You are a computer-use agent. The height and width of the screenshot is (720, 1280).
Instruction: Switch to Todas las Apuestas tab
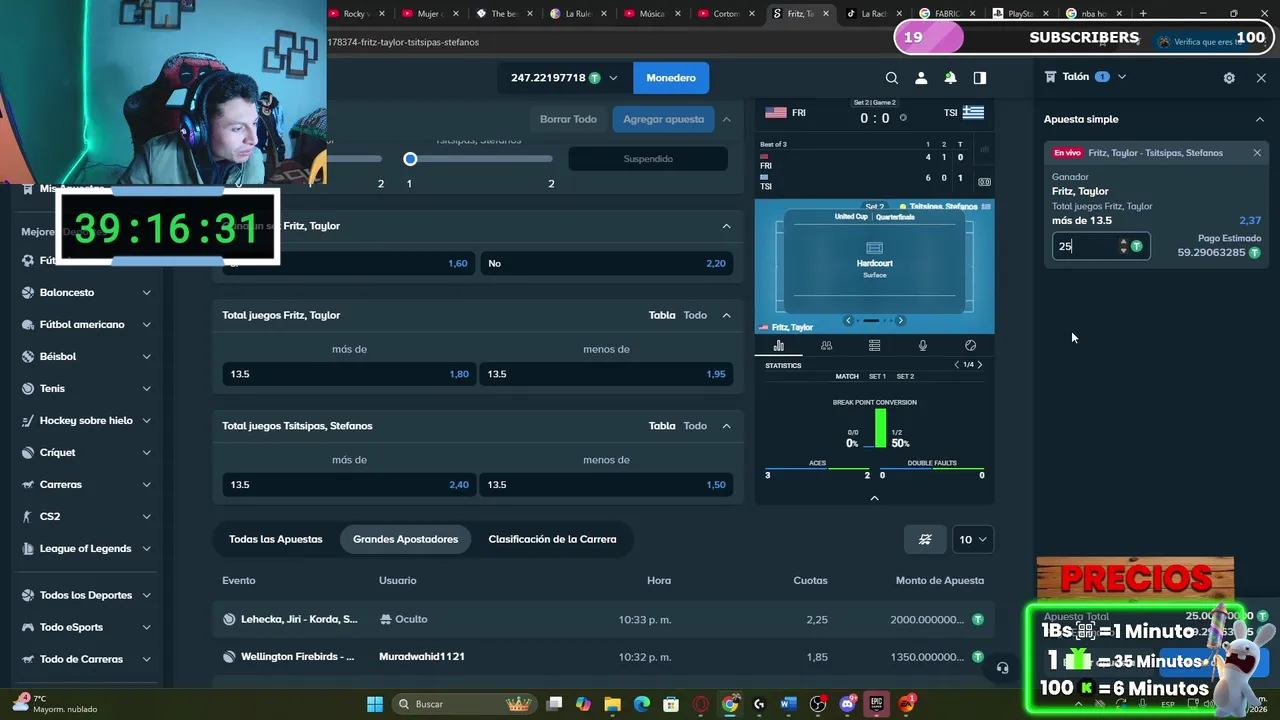(276, 540)
